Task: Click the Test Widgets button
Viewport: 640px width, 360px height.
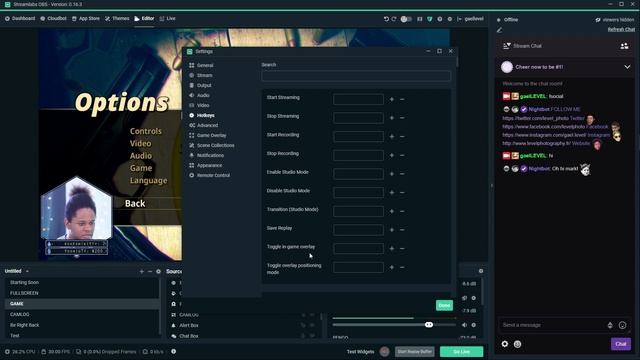Action: tap(360, 351)
